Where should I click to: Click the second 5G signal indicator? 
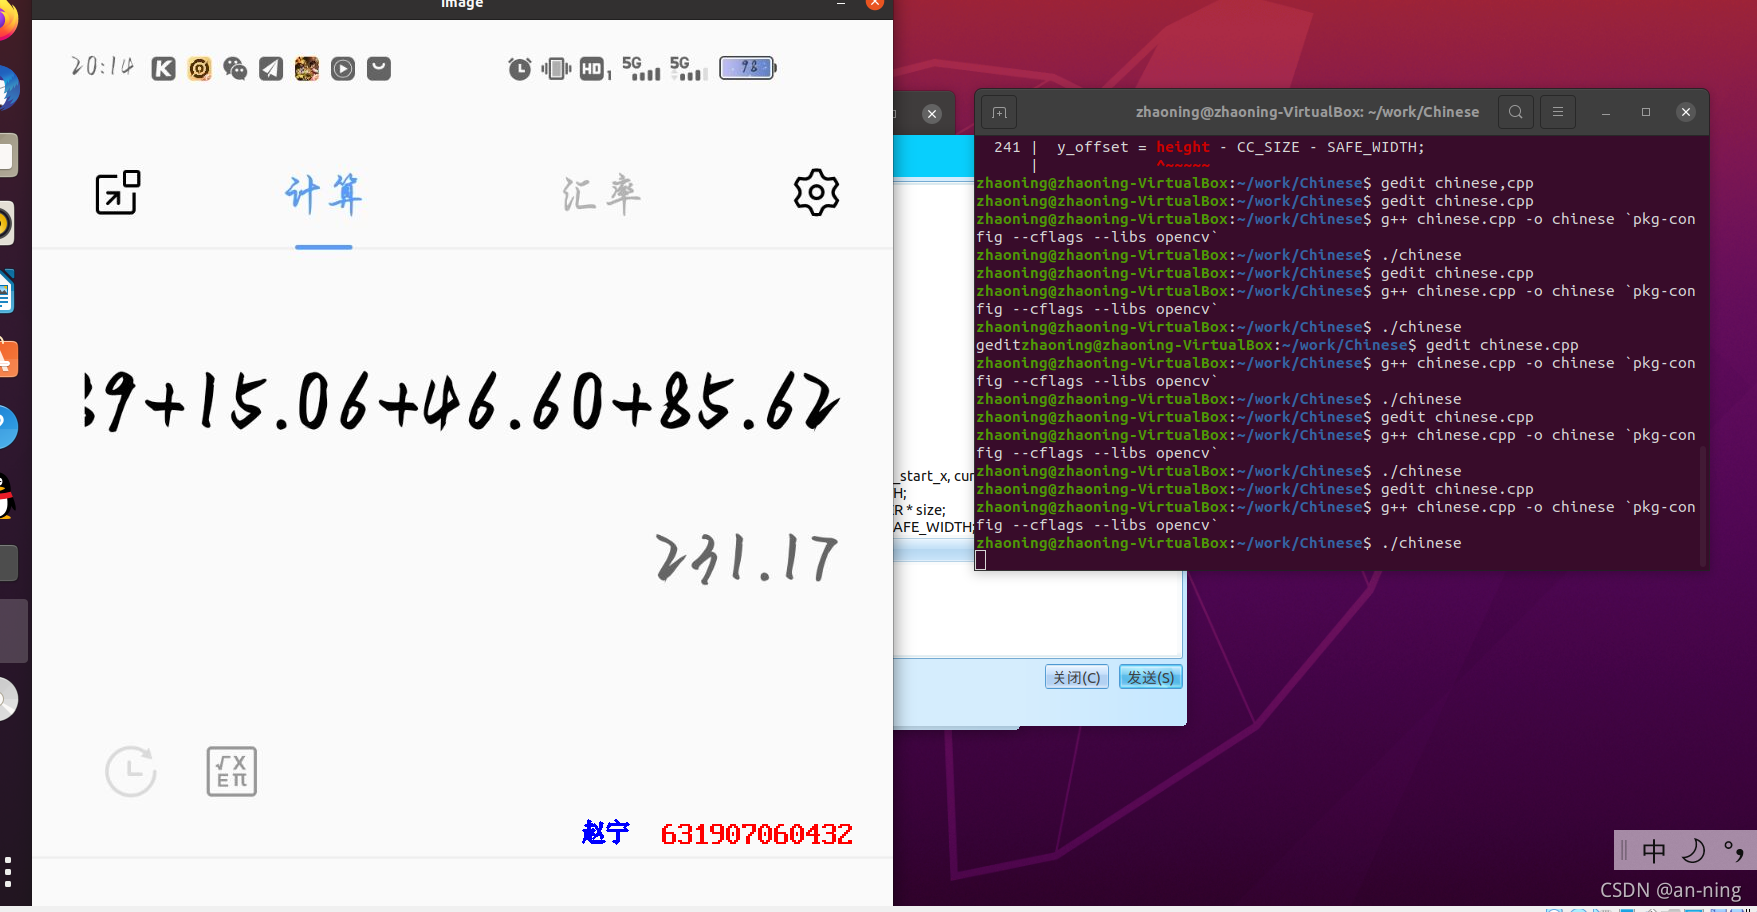coord(689,68)
